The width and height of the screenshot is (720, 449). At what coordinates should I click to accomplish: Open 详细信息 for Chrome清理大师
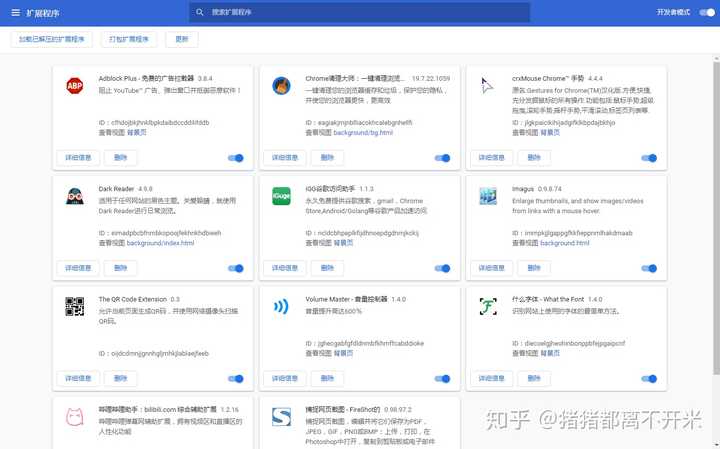coord(285,157)
